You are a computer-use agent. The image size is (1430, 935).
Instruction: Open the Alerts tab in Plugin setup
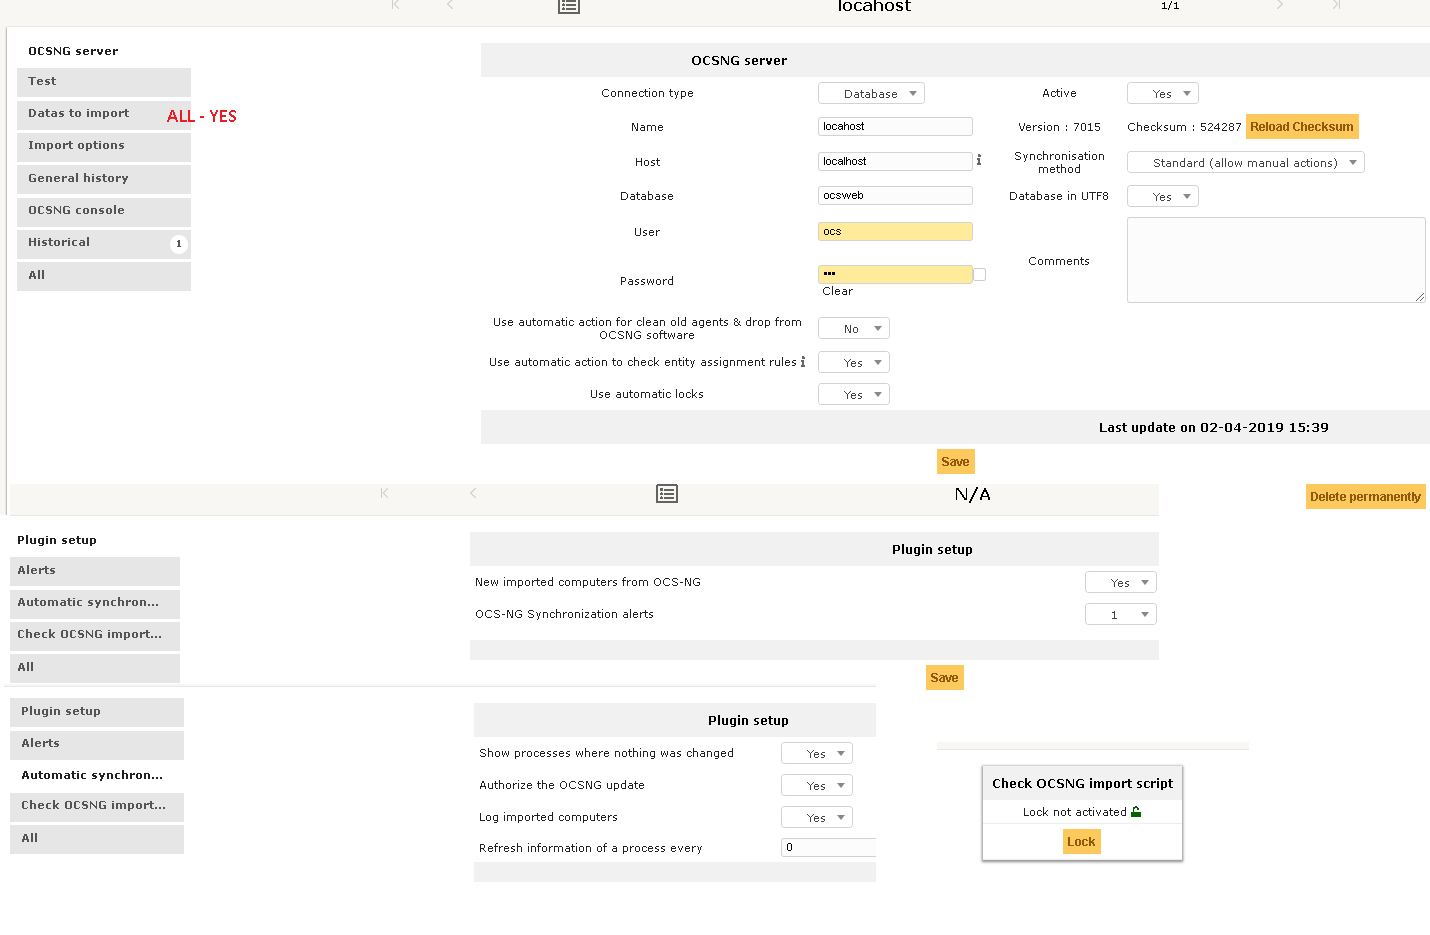[x=36, y=570]
